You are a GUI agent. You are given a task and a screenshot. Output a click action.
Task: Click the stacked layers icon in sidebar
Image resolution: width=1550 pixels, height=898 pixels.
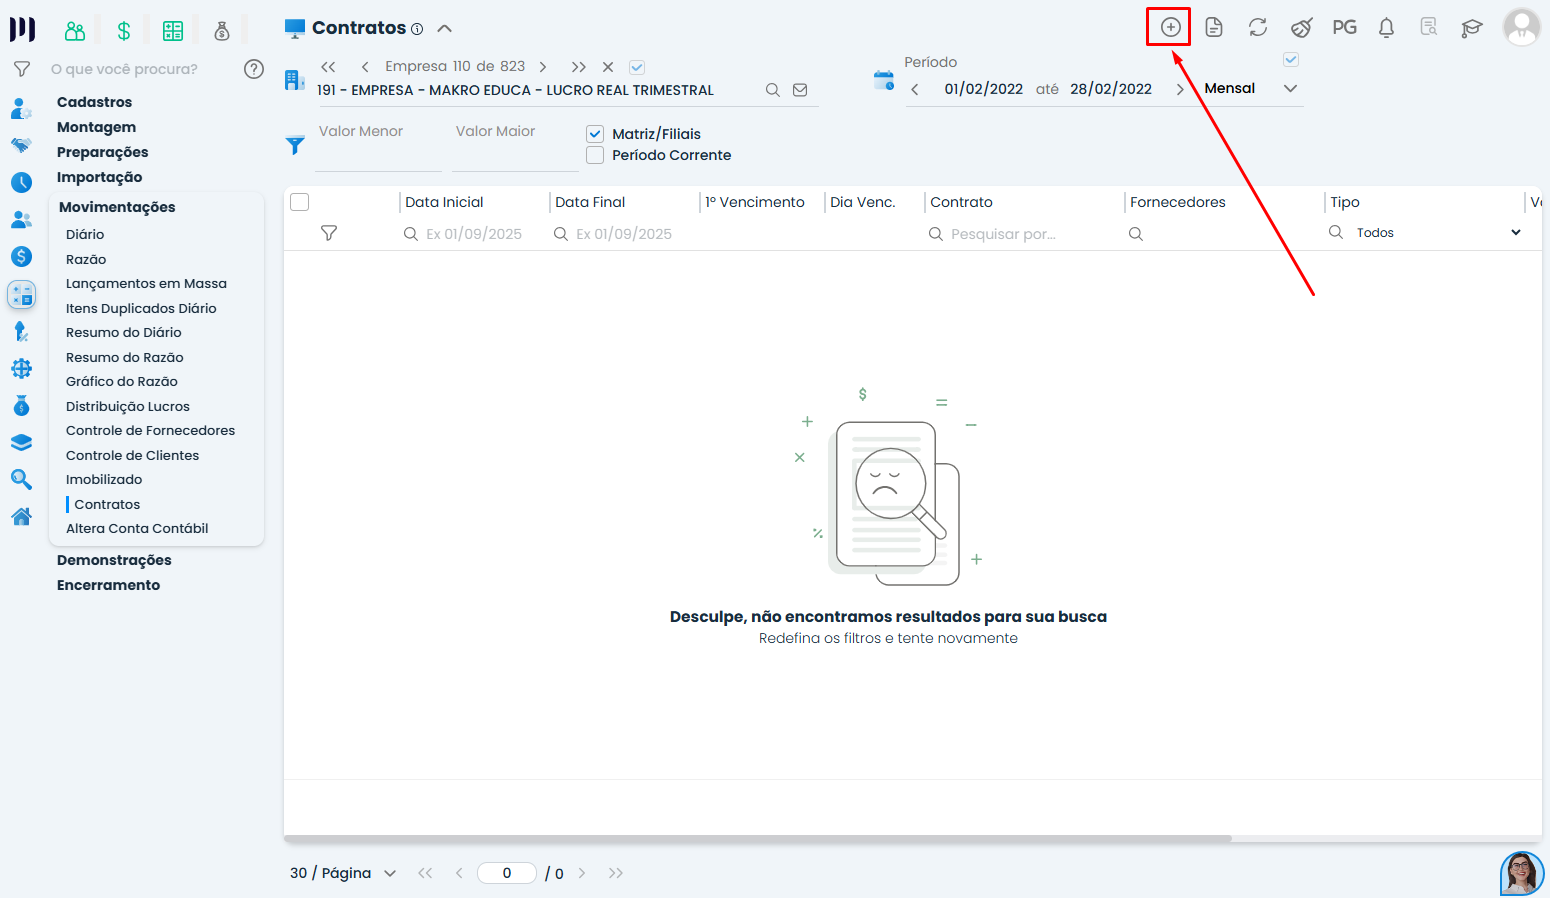[x=21, y=442]
